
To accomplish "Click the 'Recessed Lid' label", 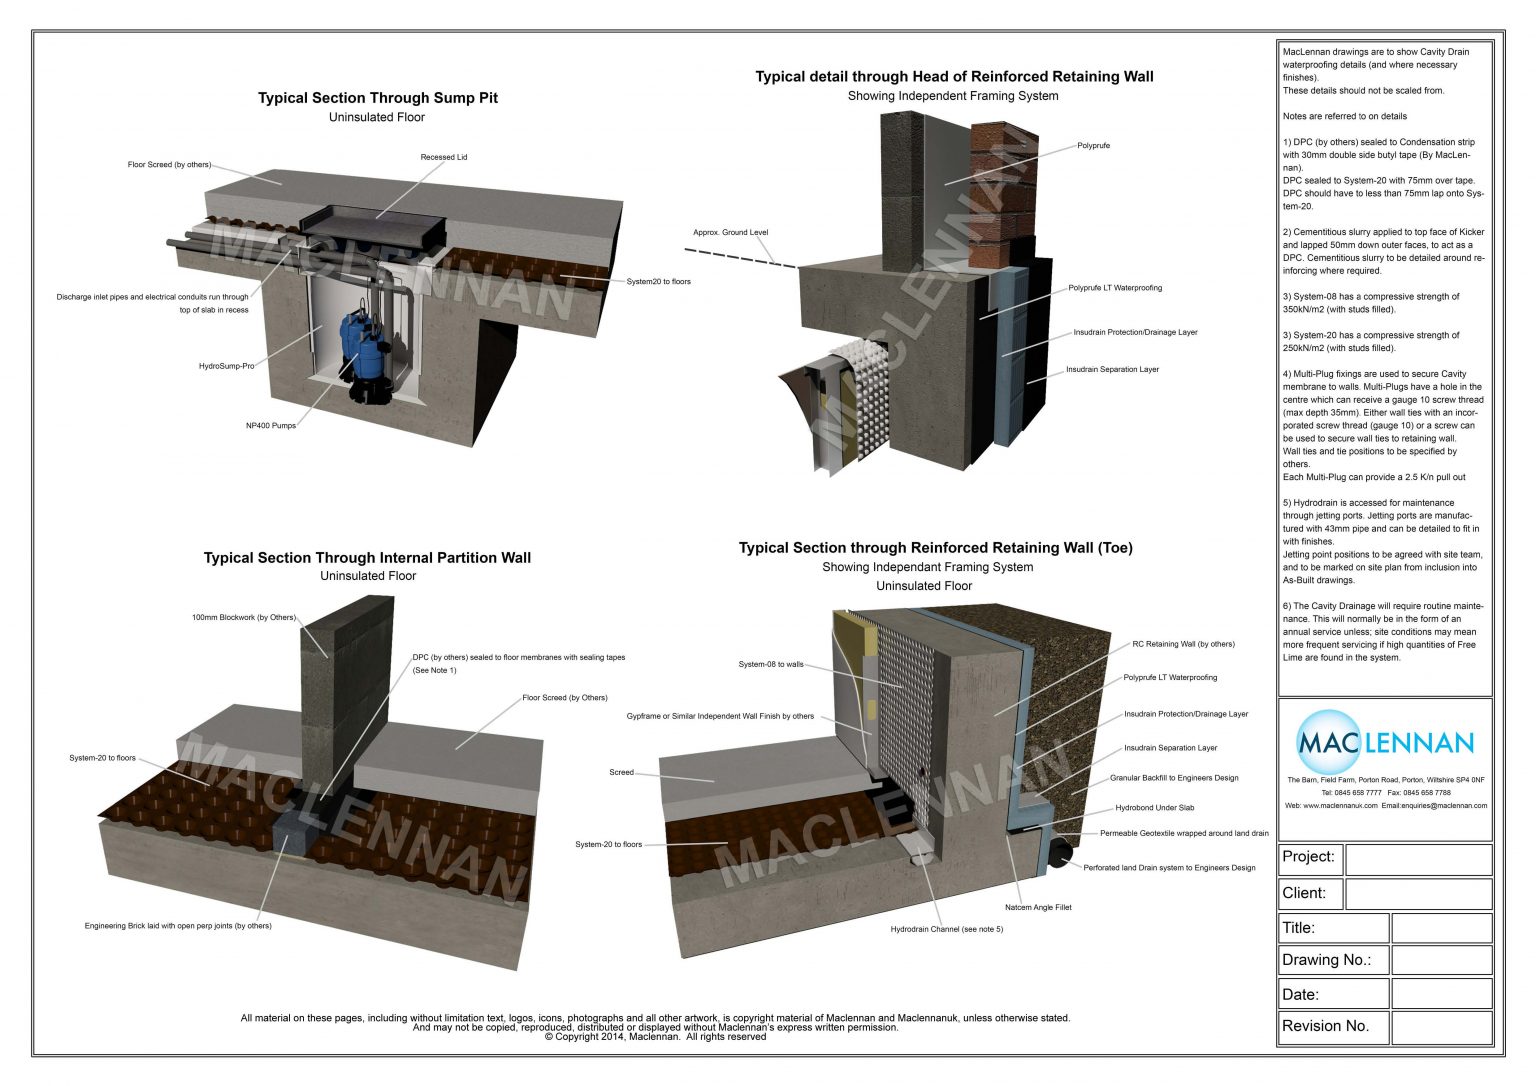I will point(443,157).
